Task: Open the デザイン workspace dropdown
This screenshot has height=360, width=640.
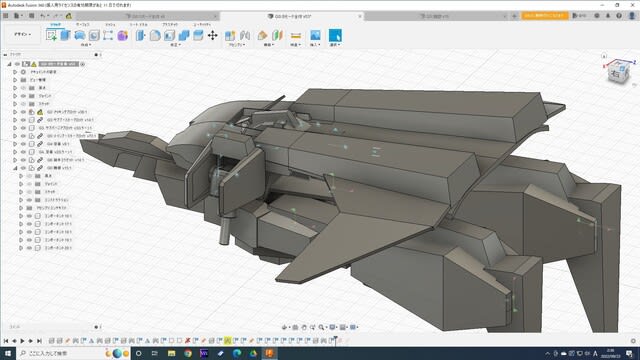Action: pyautogui.click(x=22, y=34)
